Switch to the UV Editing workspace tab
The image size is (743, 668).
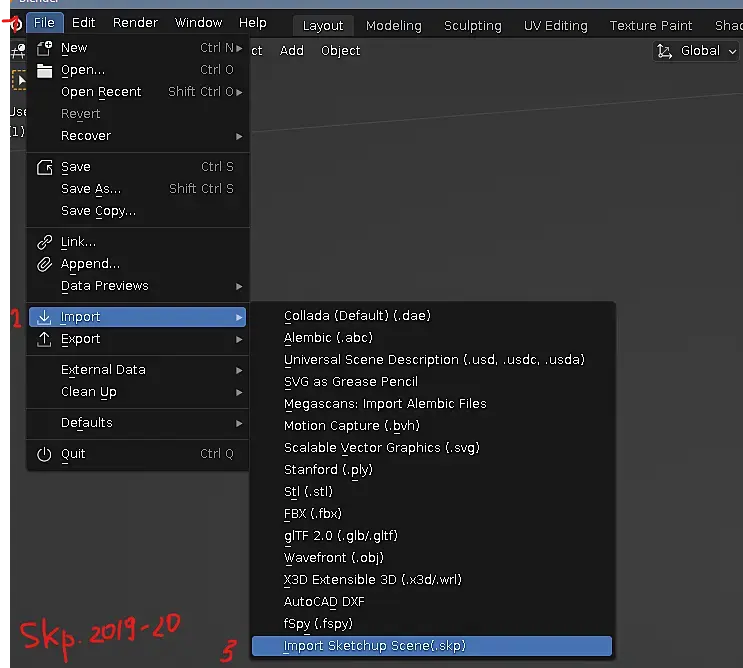[x=555, y=26]
